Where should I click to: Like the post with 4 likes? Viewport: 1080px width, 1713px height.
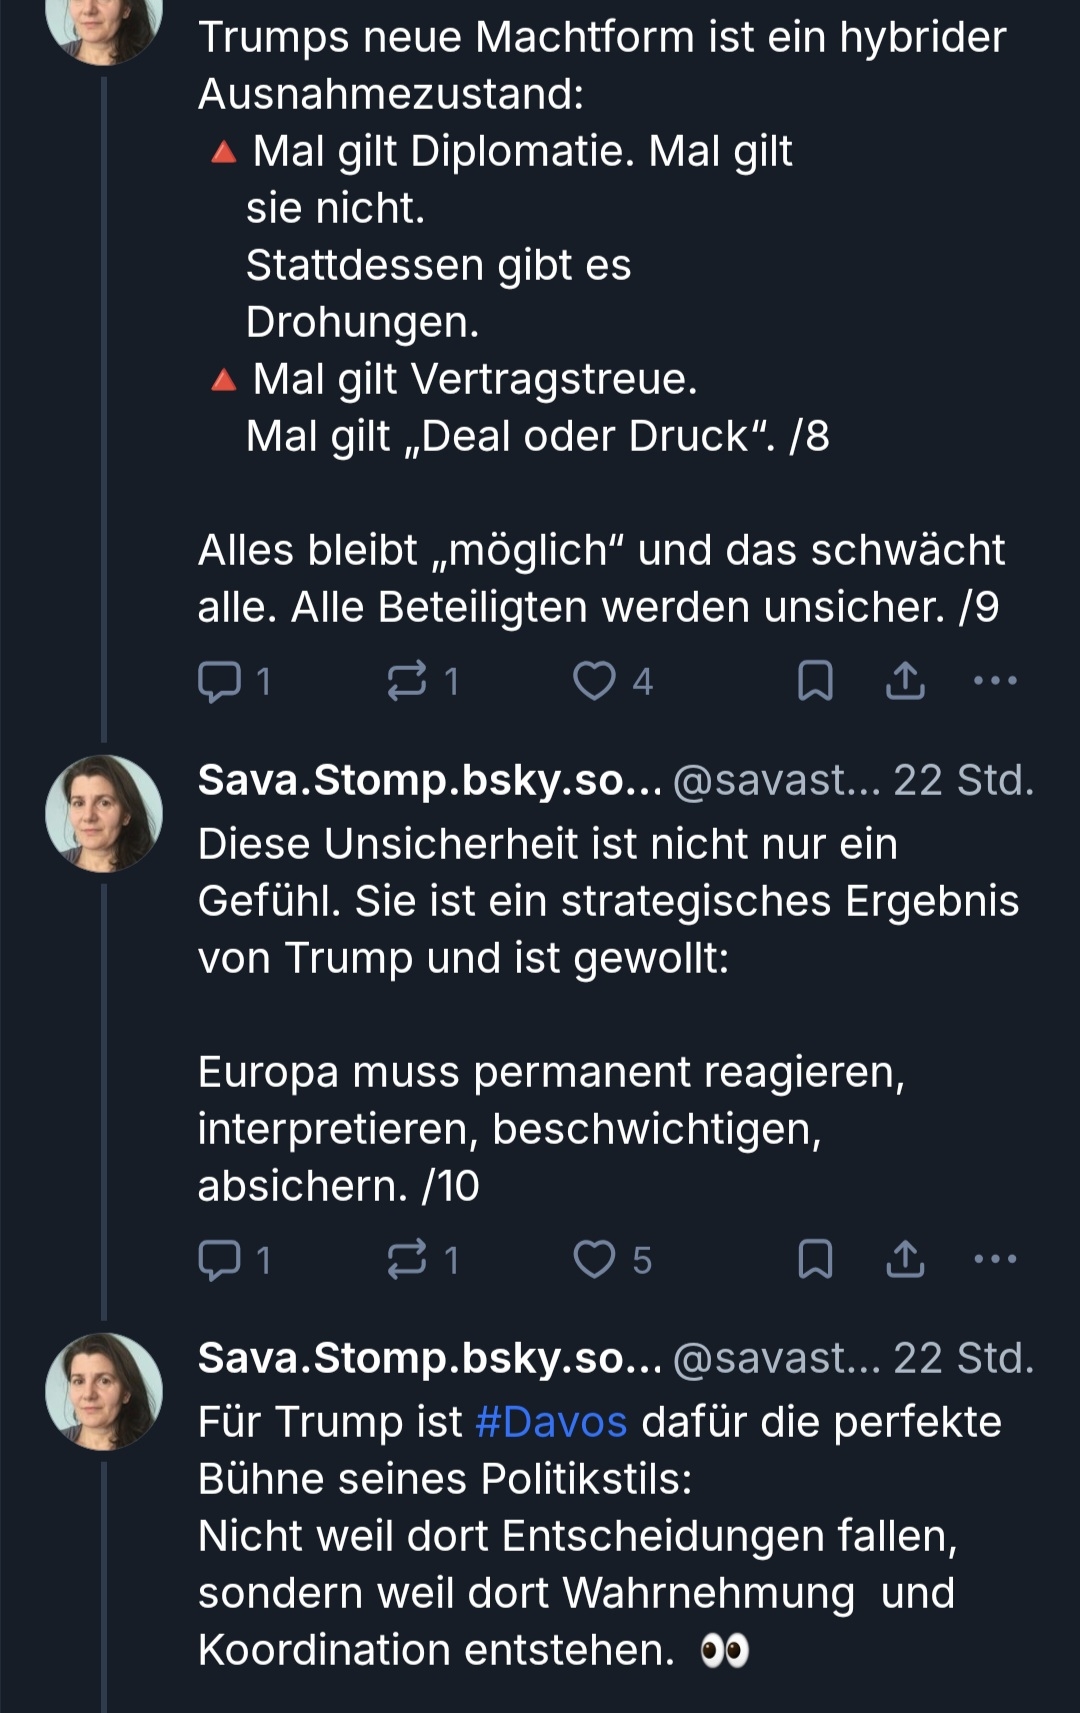594,681
